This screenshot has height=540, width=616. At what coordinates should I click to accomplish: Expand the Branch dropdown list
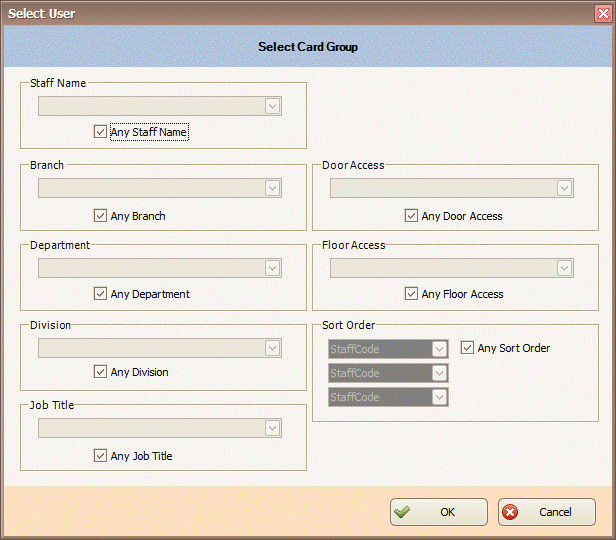tap(272, 188)
